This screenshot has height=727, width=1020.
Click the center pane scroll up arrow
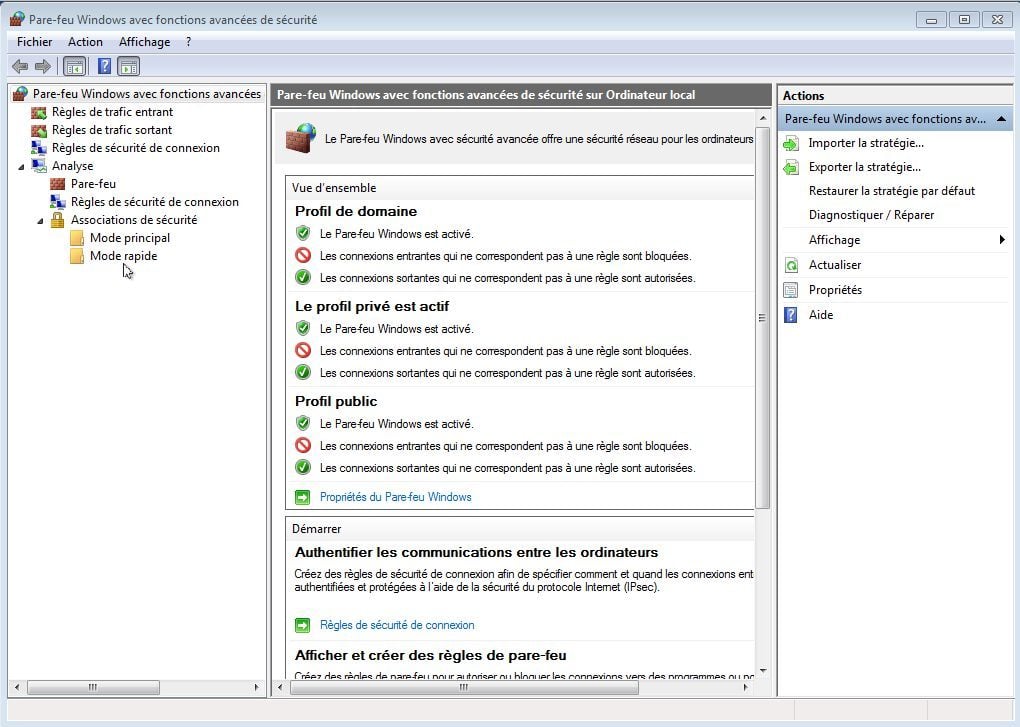[762, 118]
